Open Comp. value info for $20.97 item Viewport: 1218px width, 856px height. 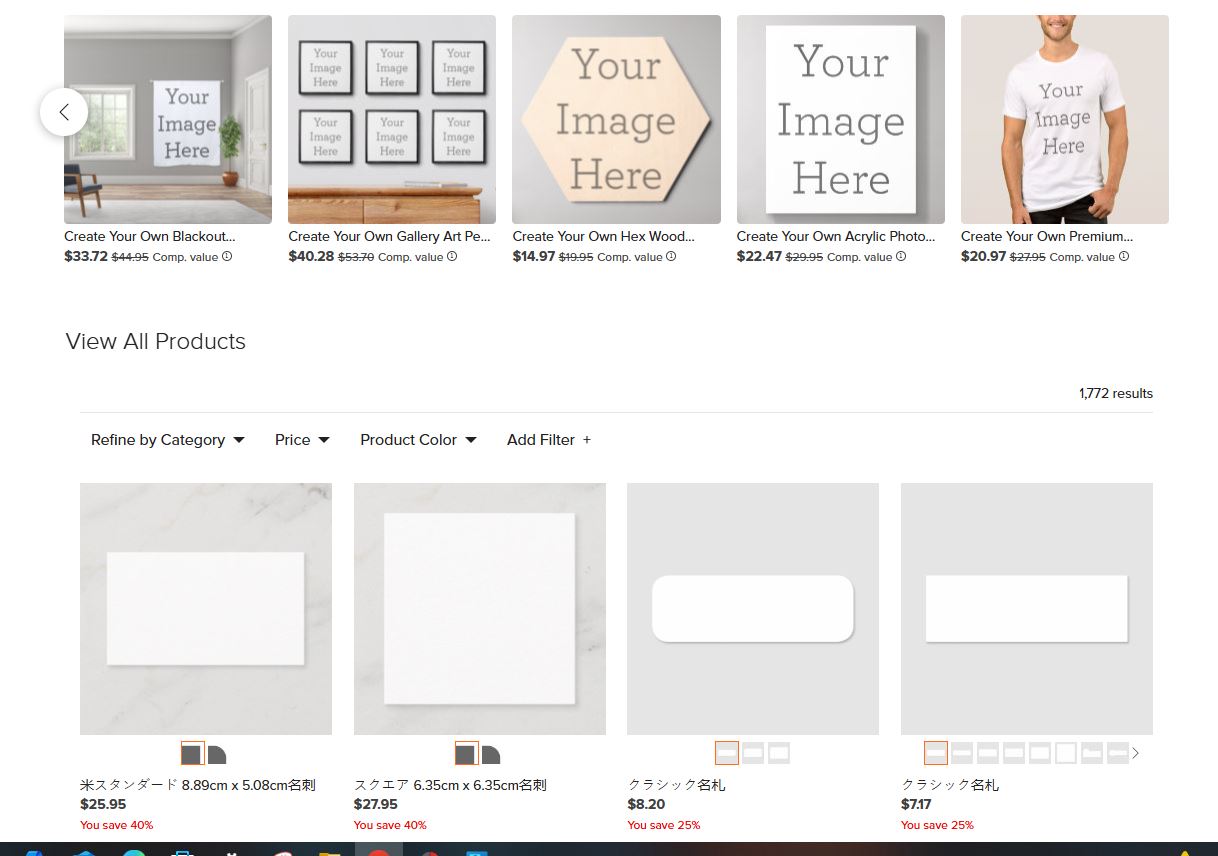coord(1124,257)
